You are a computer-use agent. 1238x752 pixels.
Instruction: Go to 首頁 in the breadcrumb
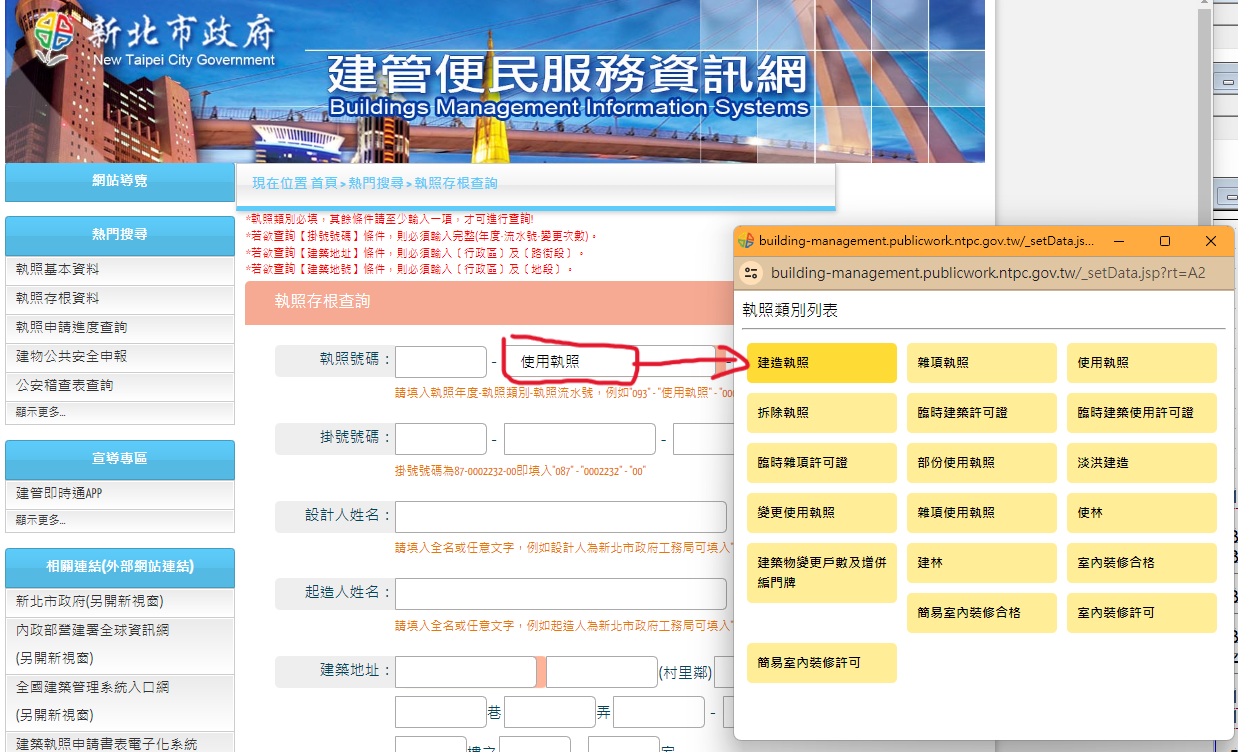click(x=324, y=184)
